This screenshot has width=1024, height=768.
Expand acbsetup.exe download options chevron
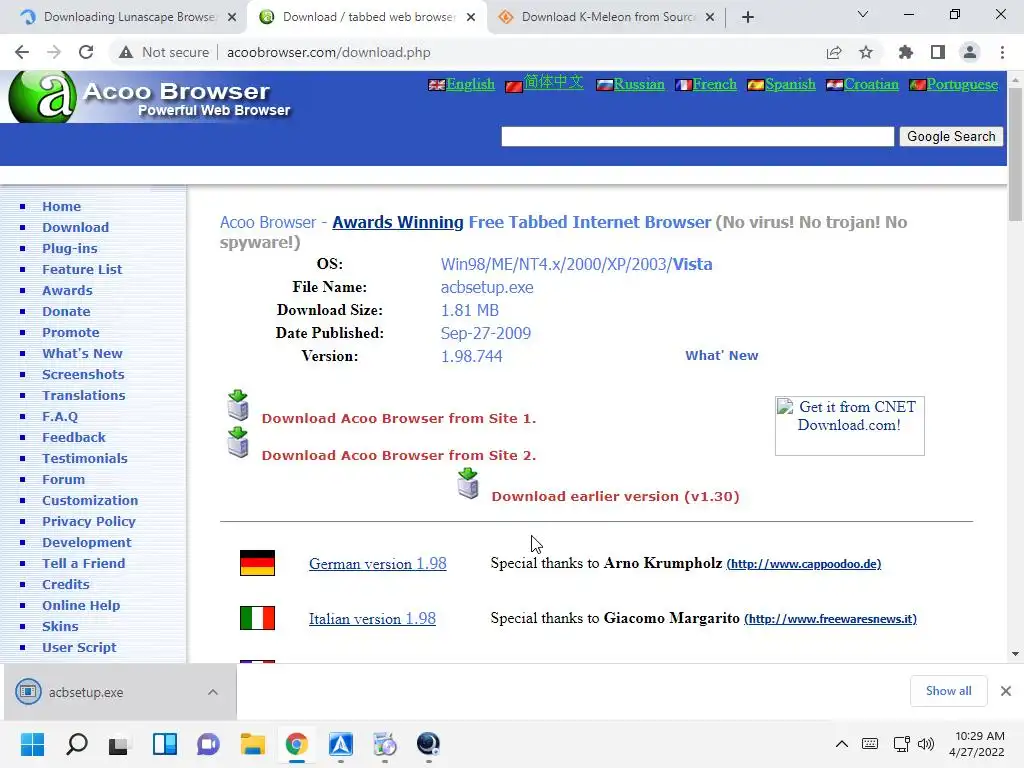[213, 692]
